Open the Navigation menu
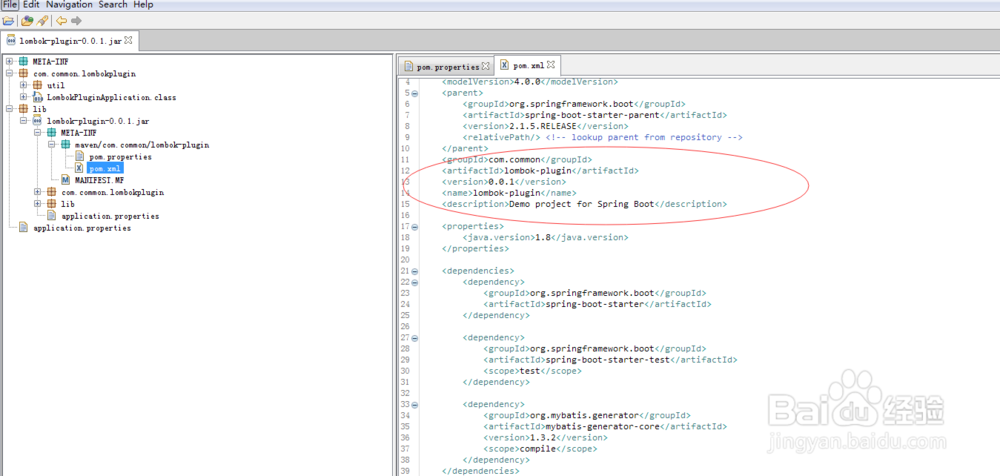 [69, 4]
